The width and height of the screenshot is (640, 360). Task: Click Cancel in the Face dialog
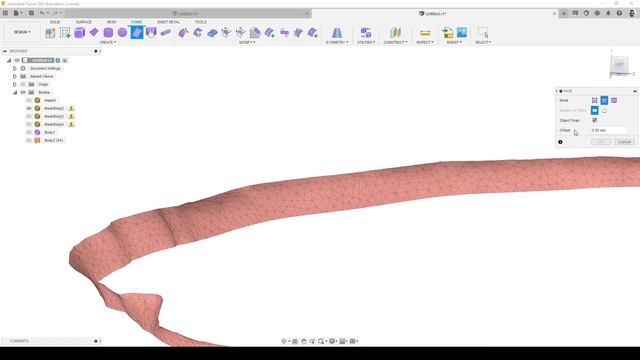[x=624, y=142]
